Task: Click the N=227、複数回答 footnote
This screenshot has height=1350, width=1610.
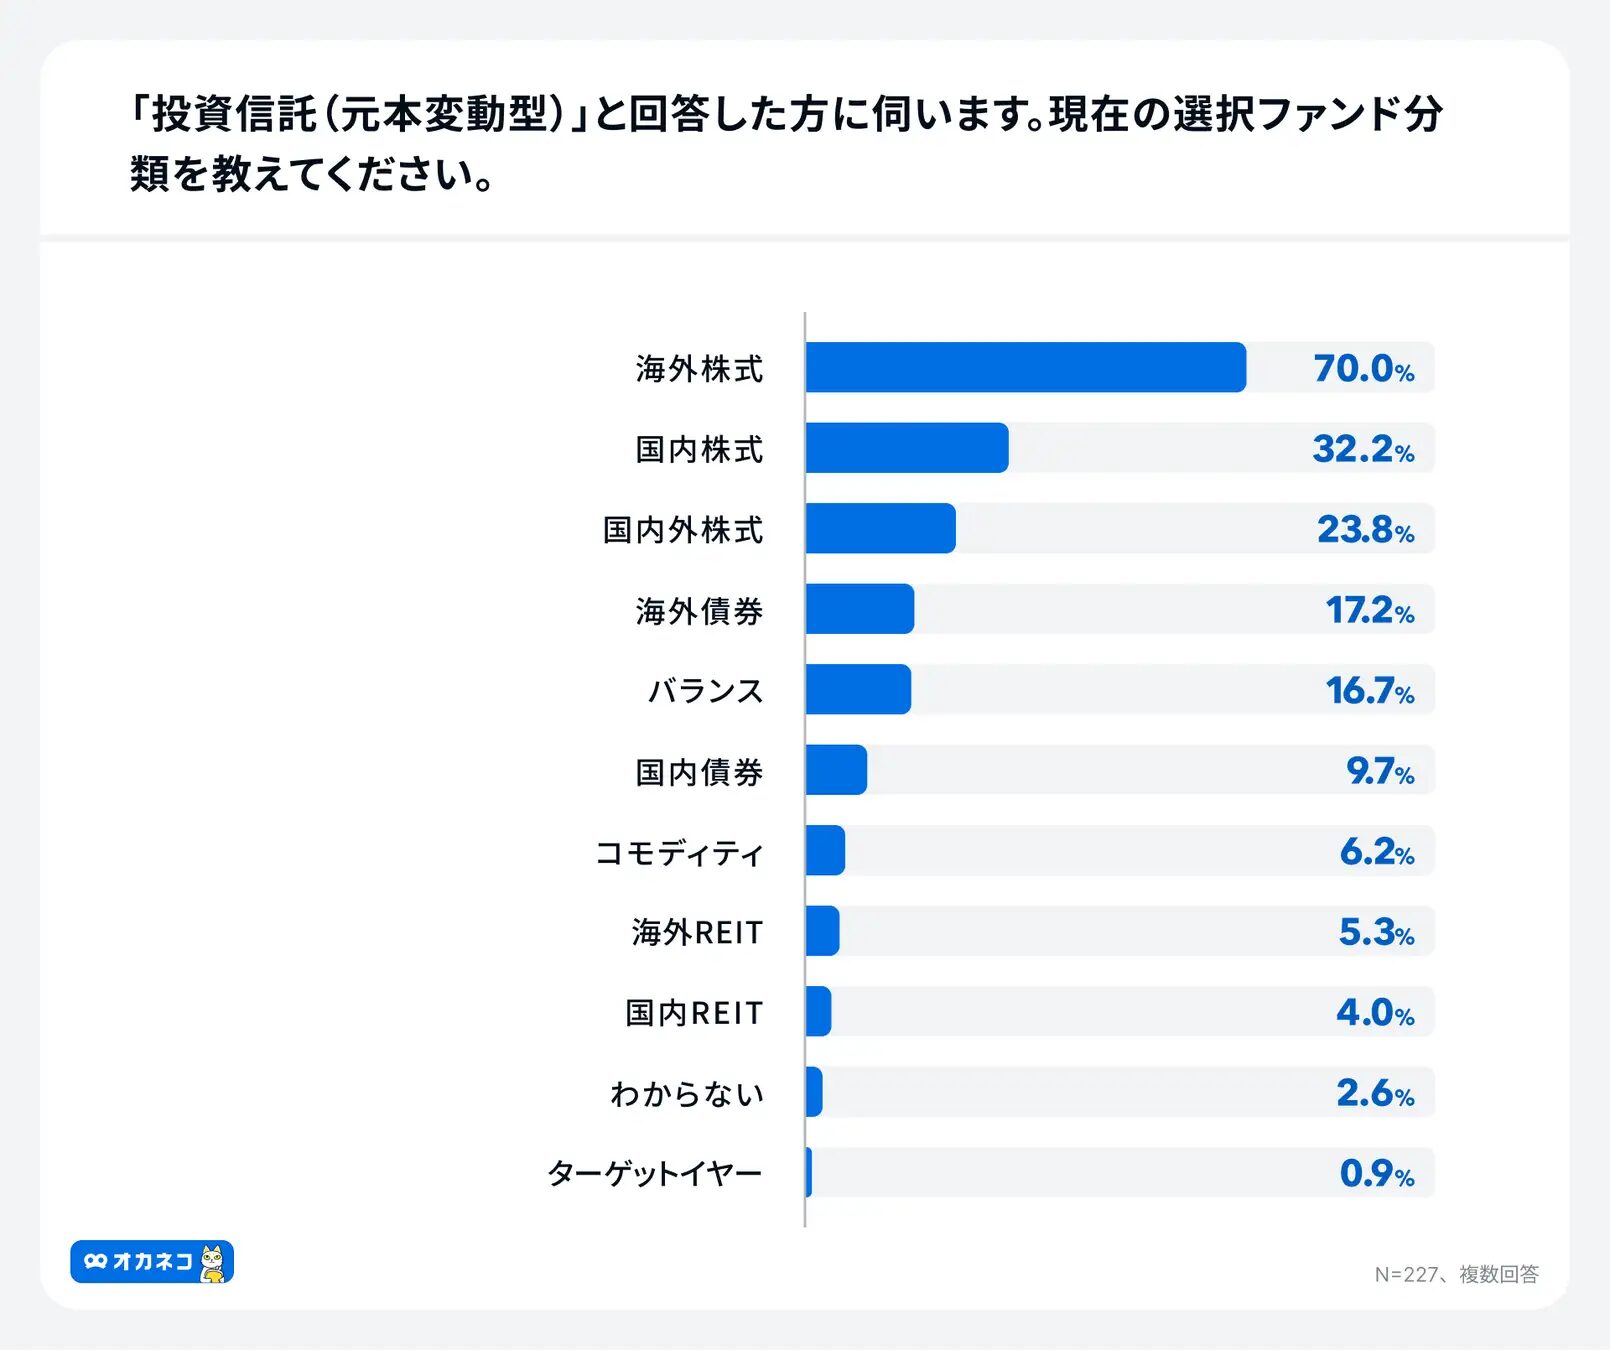Action: (1456, 1274)
